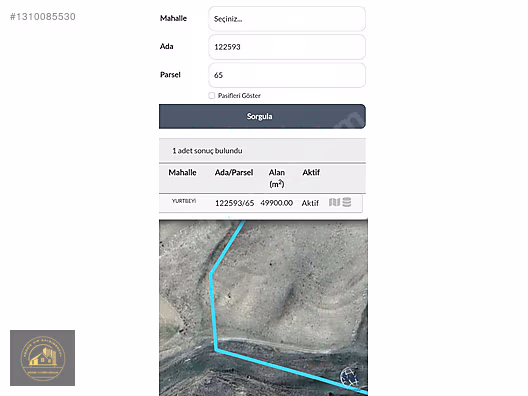The width and height of the screenshot is (528, 396).
Task: Click the 'Ada/Parsel' column header
Action: click(x=234, y=172)
